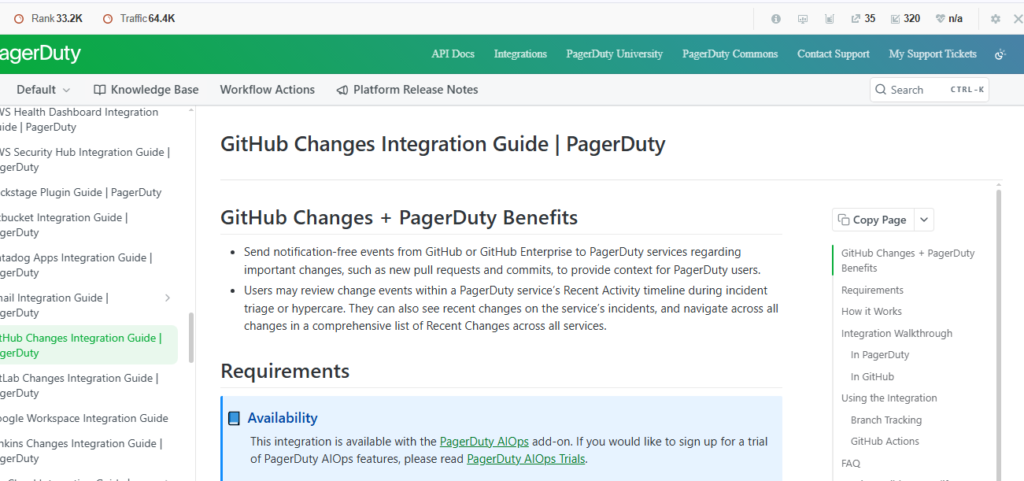Click the page's right-side scrollbar
The width and height of the screenshot is (1024, 481).
pos(998,333)
